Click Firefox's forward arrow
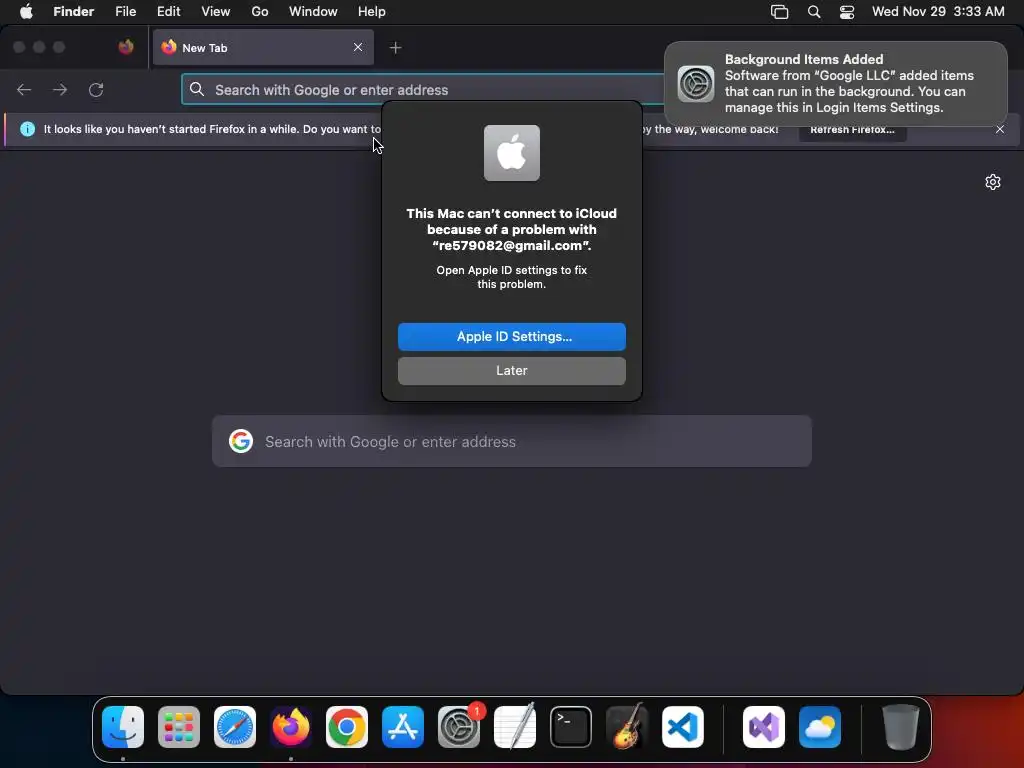This screenshot has width=1024, height=768. click(60, 89)
